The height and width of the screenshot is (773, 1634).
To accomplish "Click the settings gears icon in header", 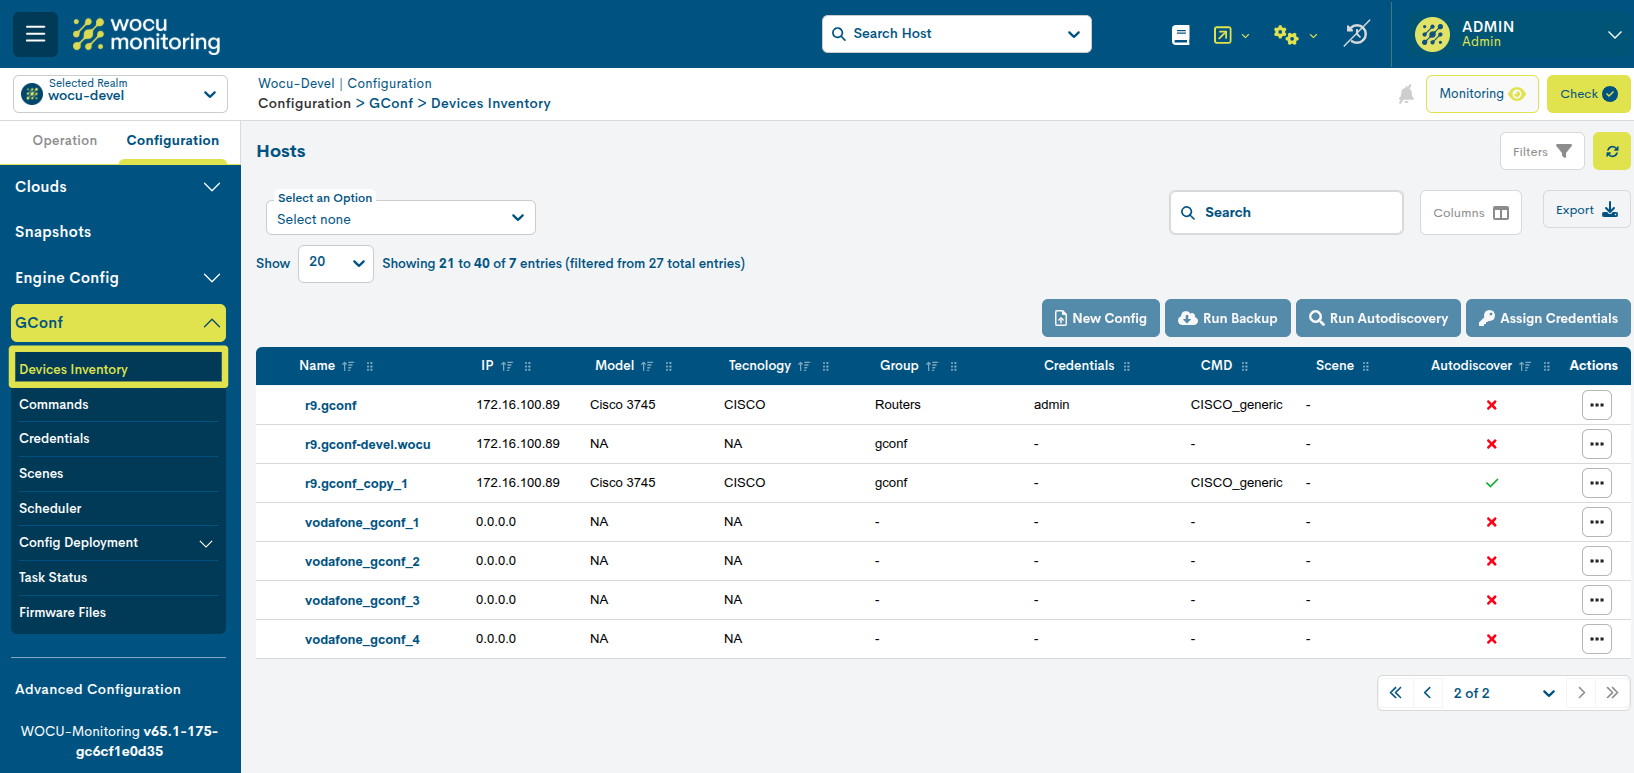I will tap(1285, 35).
